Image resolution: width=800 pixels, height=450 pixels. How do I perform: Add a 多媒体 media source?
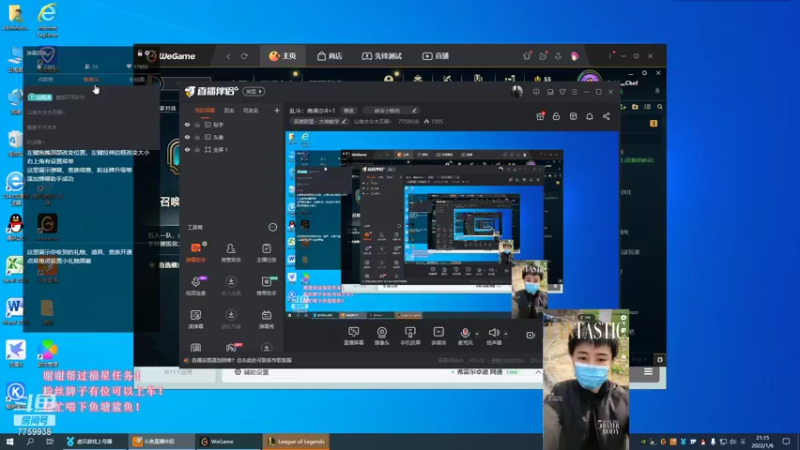(438, 336)
